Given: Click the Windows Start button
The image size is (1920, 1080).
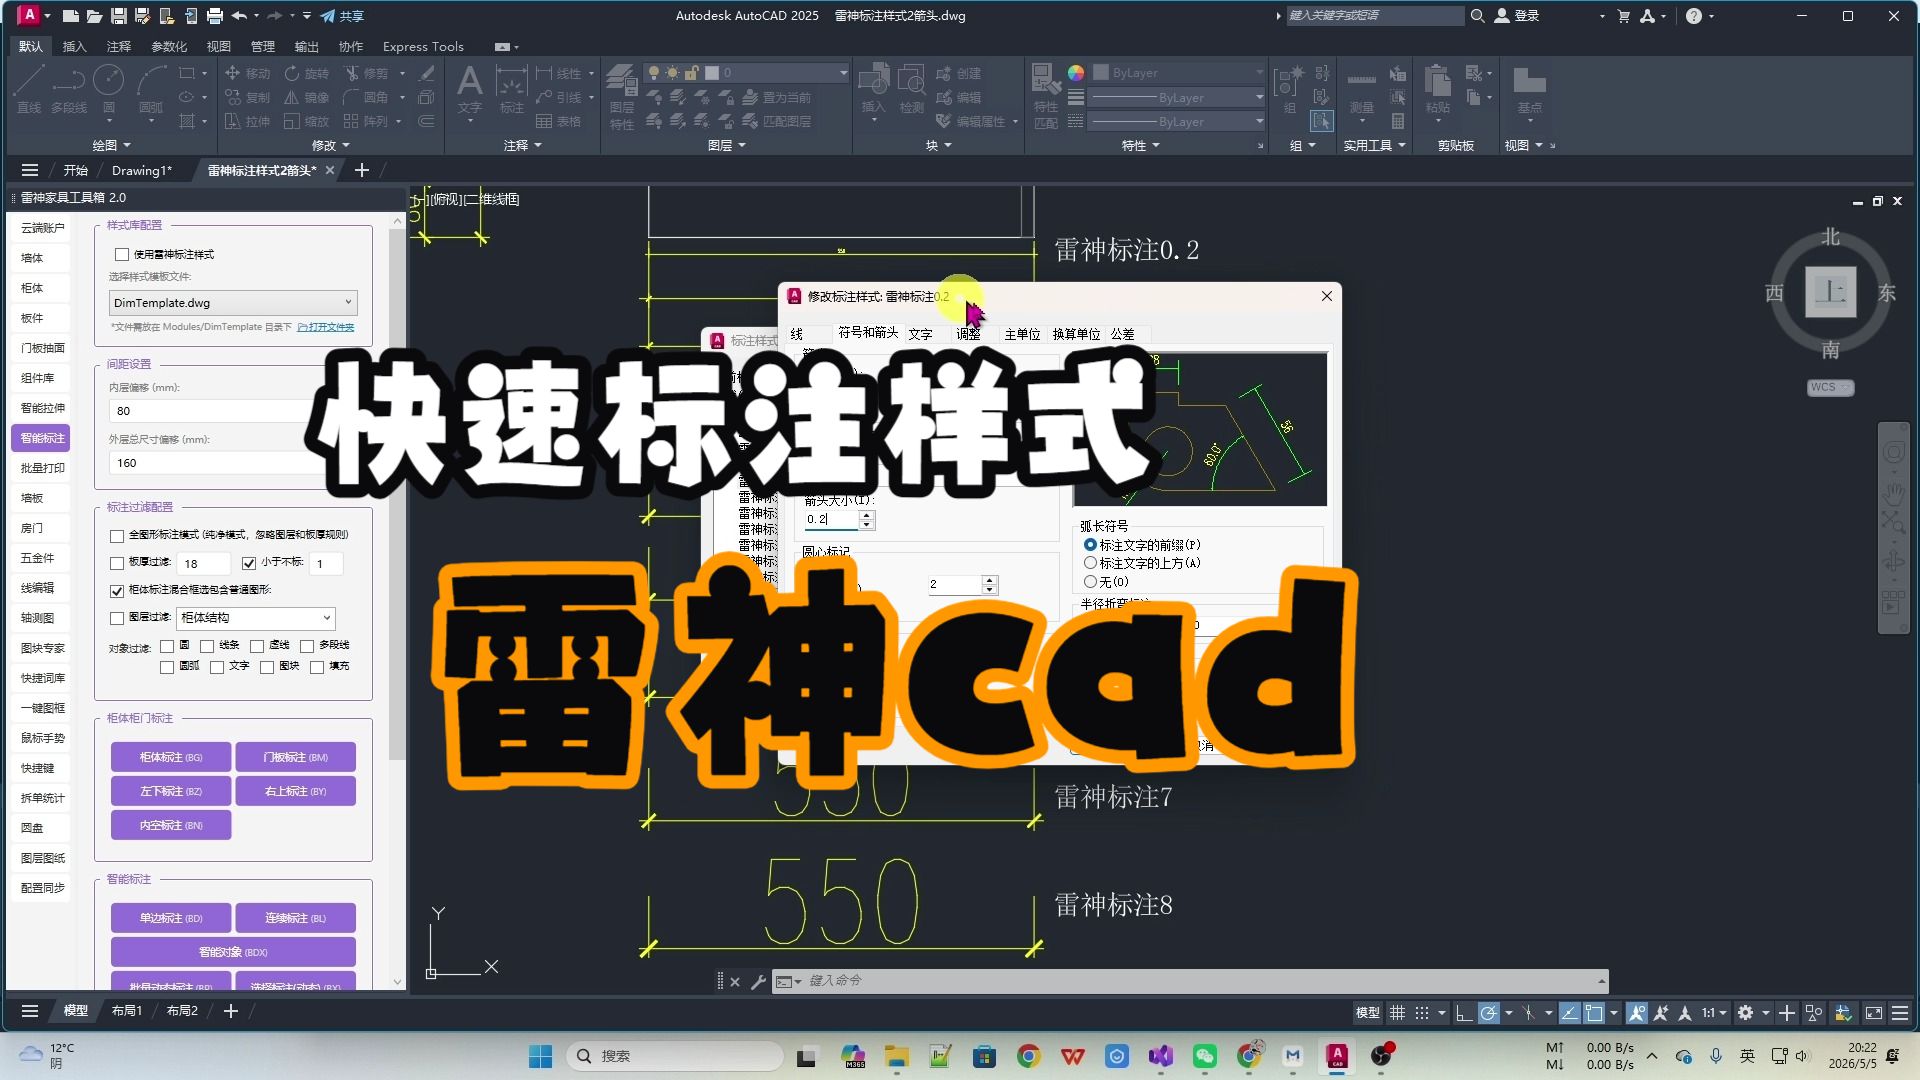Looking at the screenshot, I should tap(541, 1056).
